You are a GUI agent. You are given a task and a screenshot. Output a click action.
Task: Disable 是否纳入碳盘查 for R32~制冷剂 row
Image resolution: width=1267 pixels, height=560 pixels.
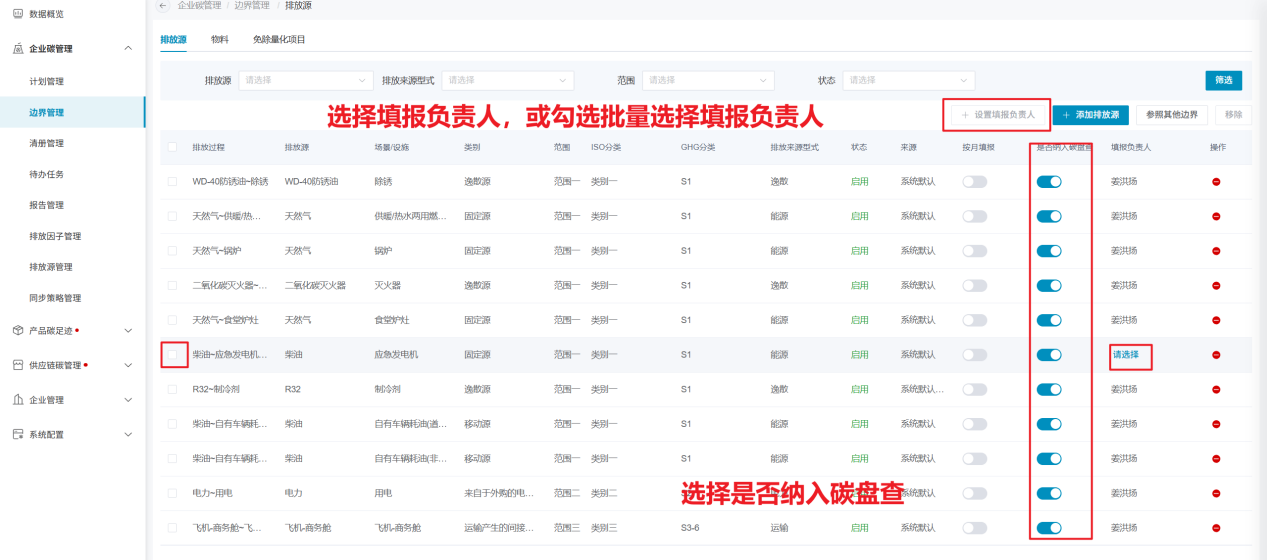pos(1049,389)
